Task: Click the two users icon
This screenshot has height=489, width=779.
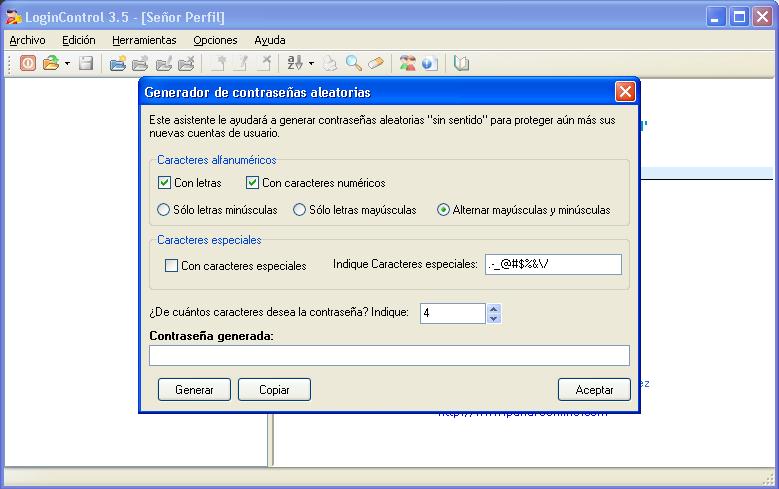Action: pos(407,63)
